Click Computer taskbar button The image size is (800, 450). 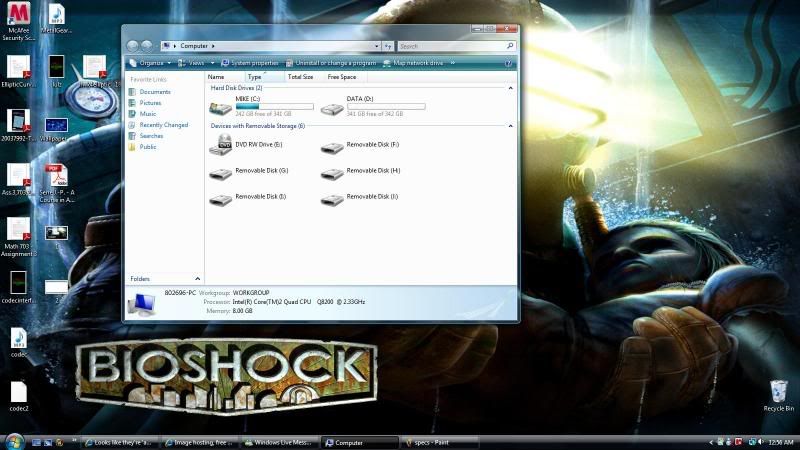[x=360, y=442]
